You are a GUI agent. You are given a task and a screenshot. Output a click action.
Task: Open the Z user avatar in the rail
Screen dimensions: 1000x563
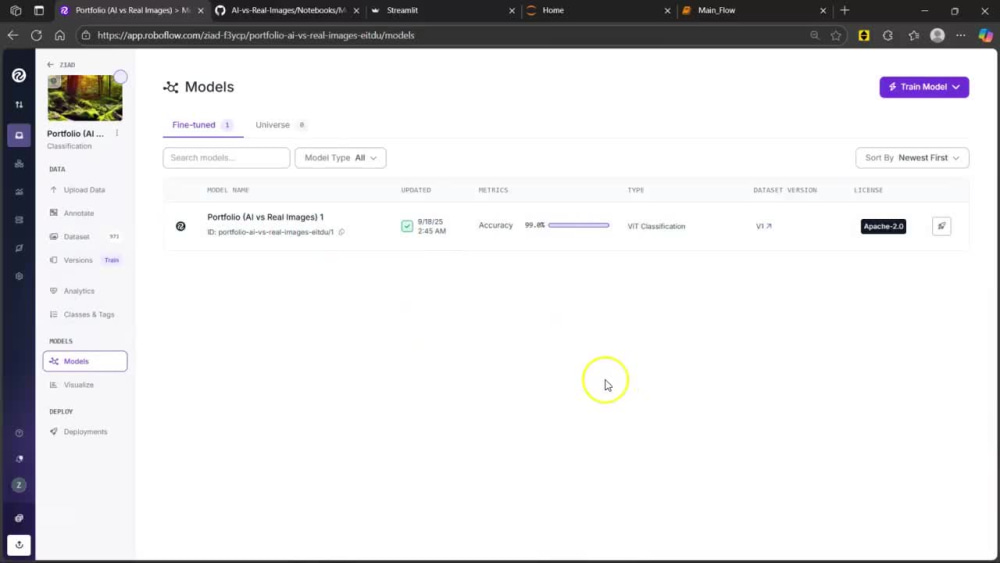[19, 485]
